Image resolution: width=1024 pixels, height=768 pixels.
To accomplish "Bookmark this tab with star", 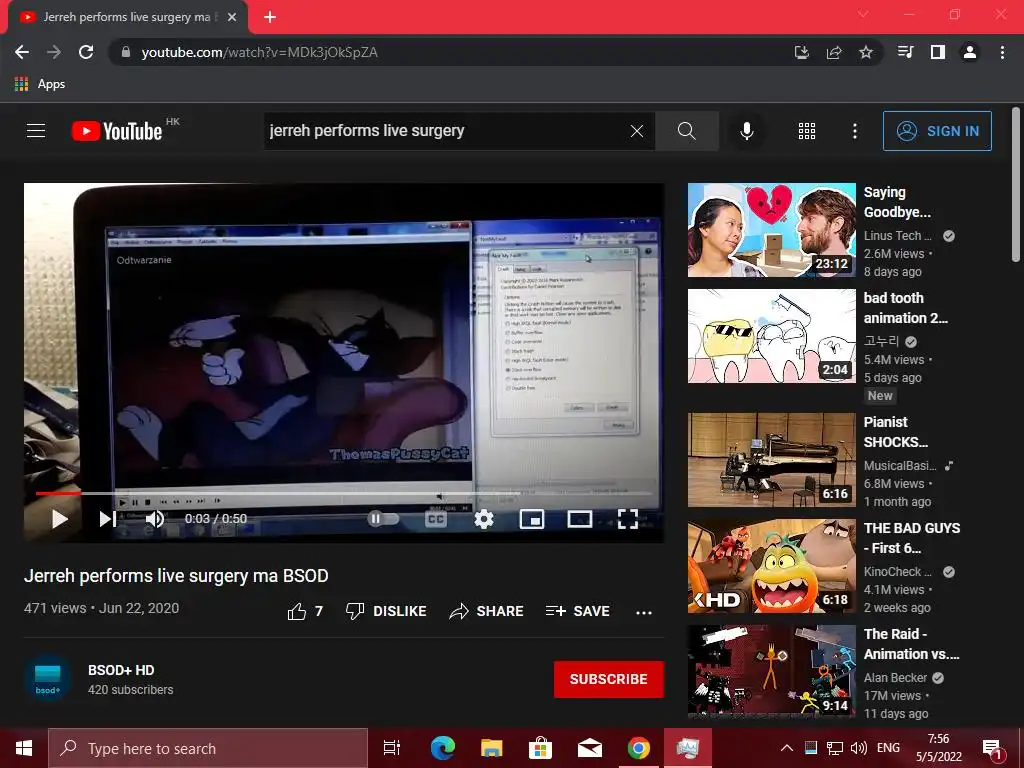I will tap(865, 52).
